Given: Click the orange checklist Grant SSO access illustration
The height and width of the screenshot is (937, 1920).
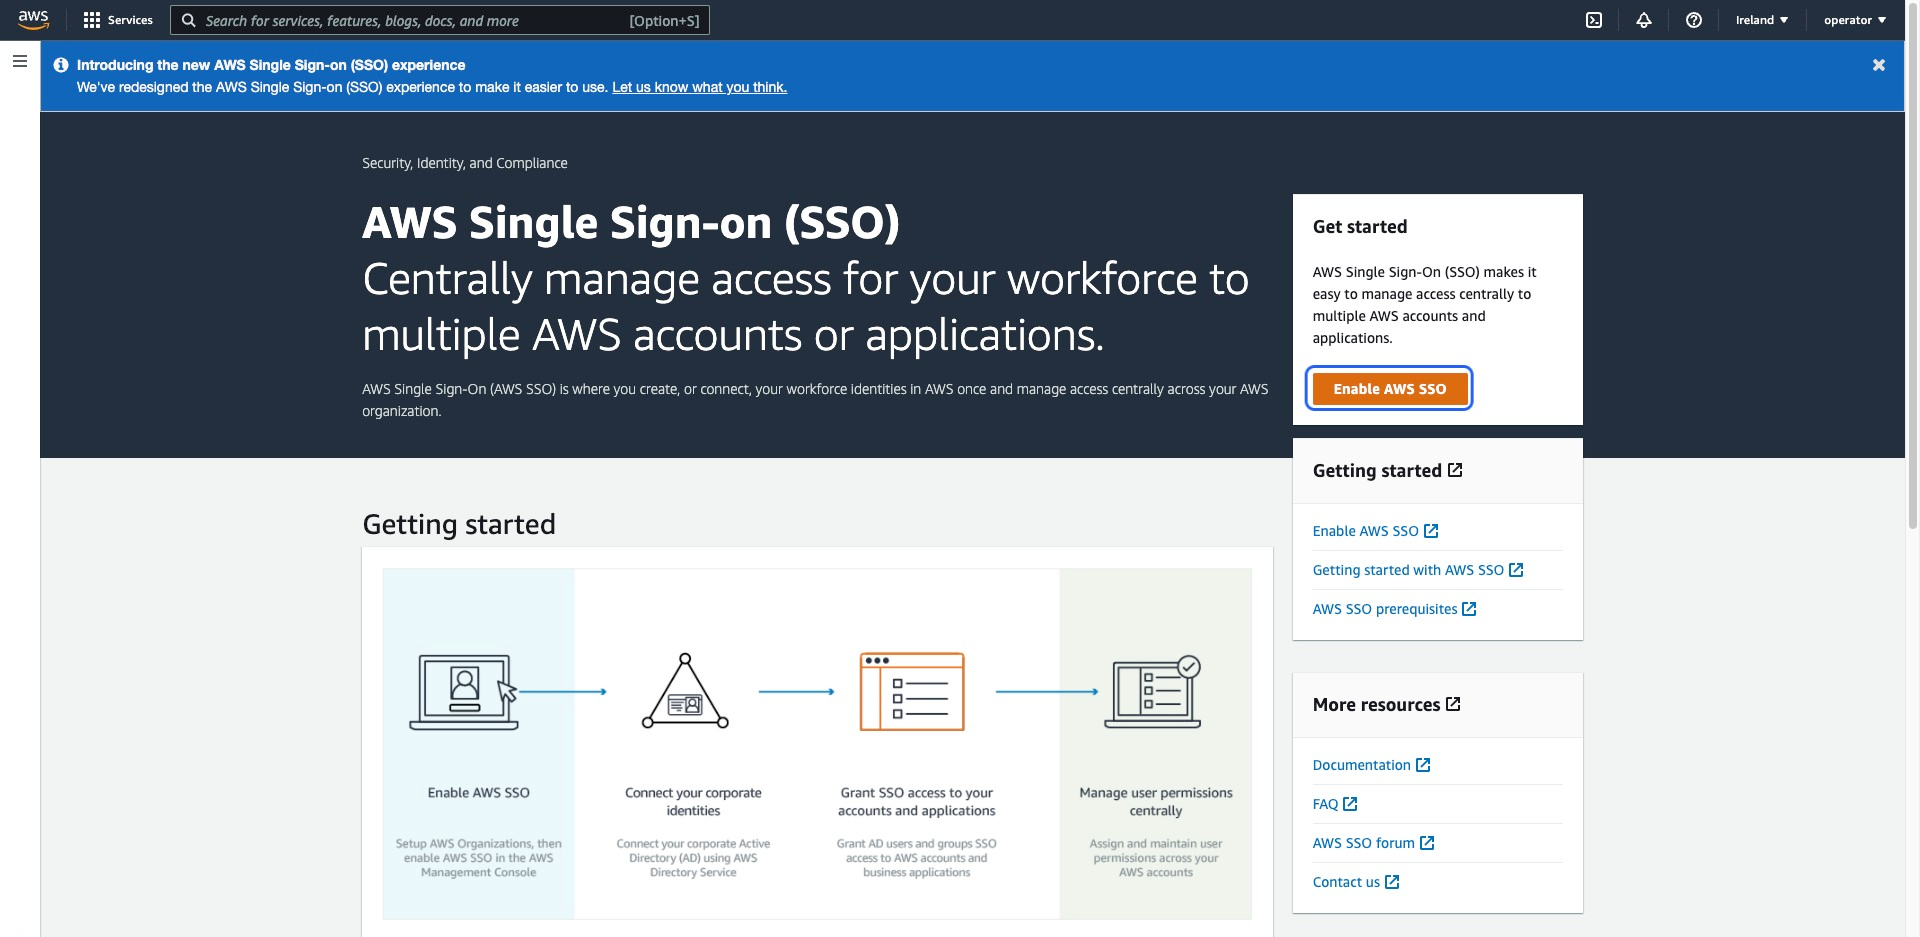Looking at the screenshot, I should click(912, 691).
